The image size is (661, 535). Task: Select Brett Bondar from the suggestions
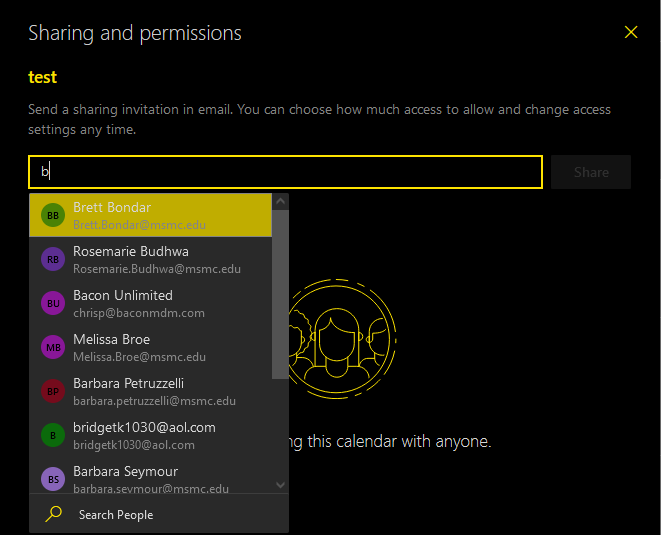click(150, 215)
